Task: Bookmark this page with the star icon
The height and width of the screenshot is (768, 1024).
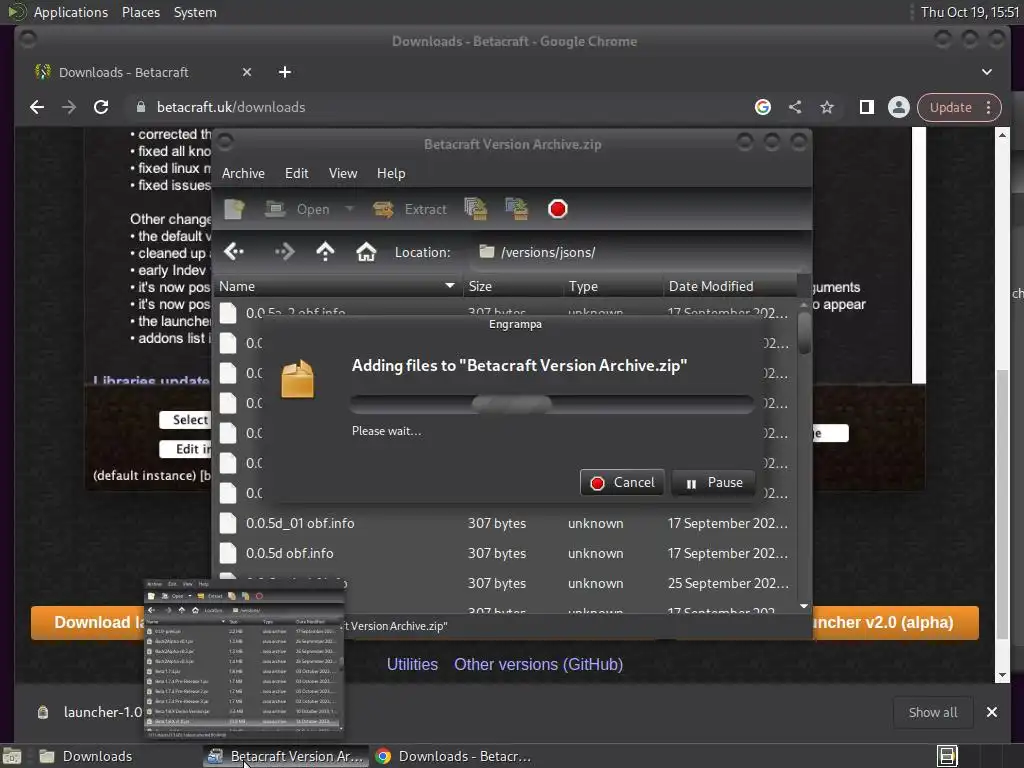Action: click(x=827, y=107)
